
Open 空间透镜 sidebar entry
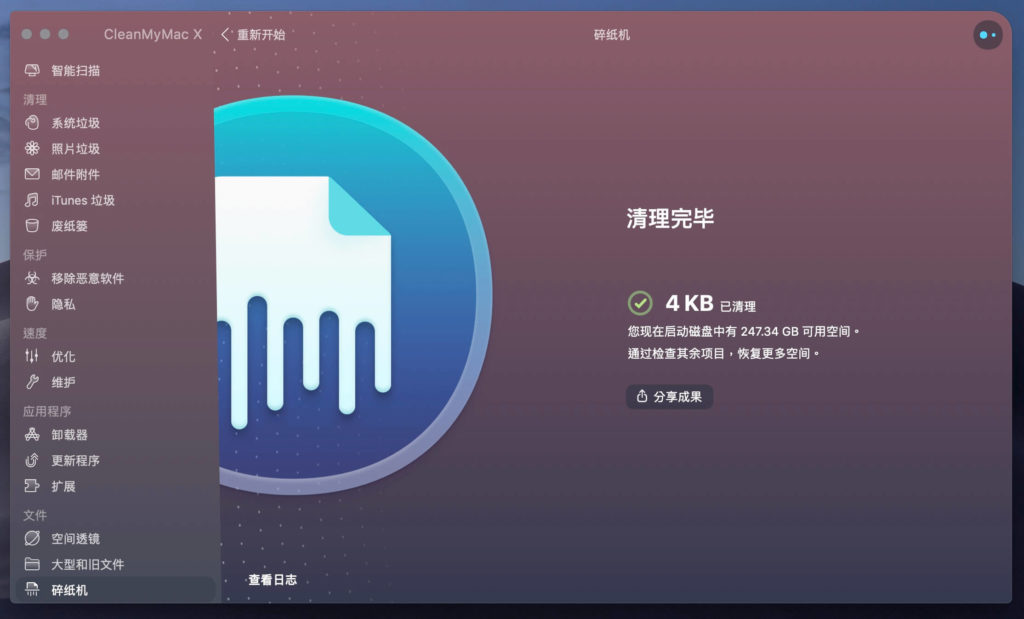click(x=76, y=539)
